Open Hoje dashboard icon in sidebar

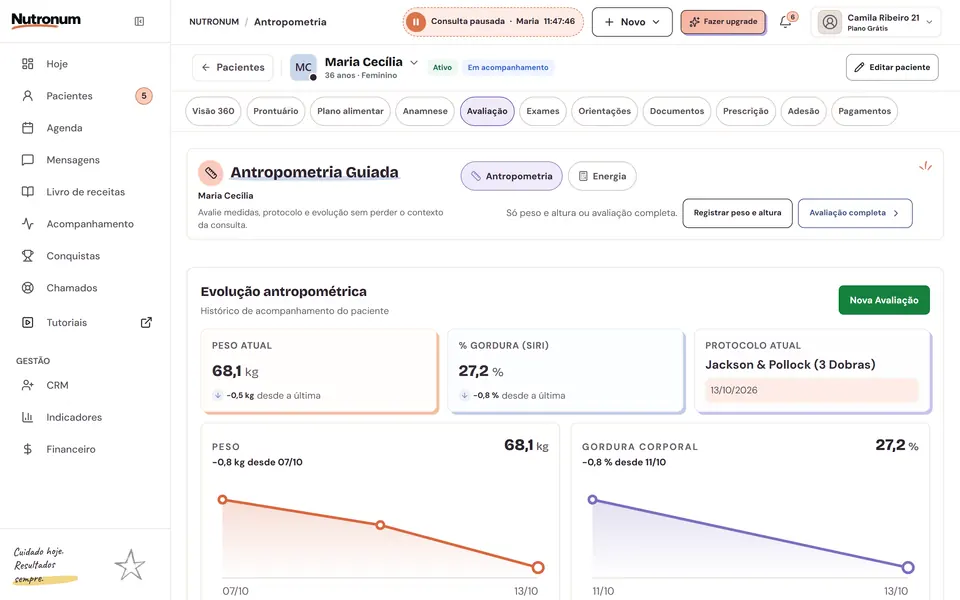[x=28, y=64]
